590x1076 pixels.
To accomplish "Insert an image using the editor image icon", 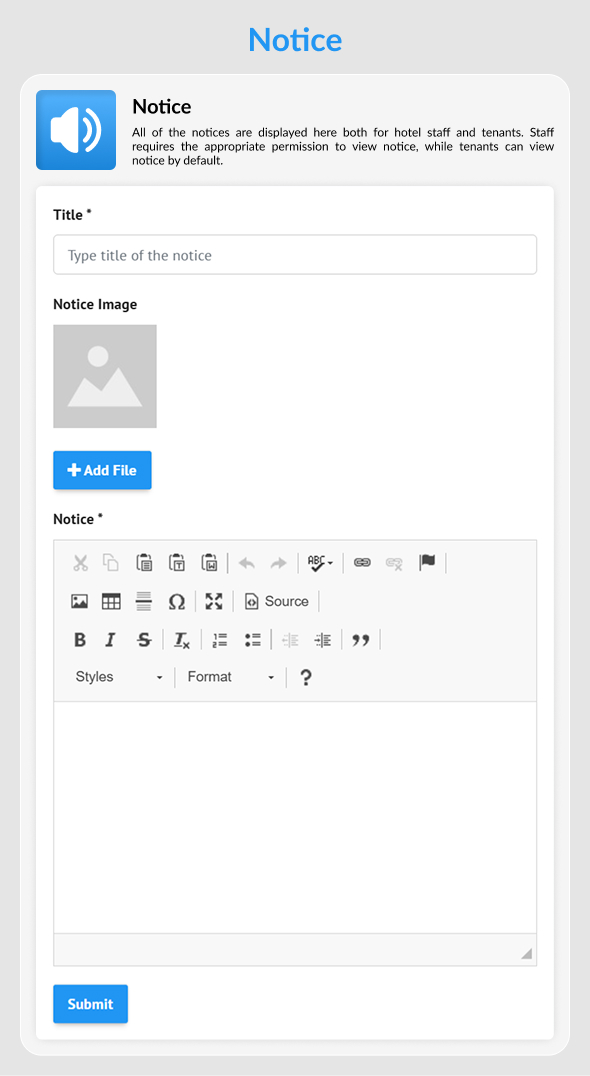I will [80, 602].
